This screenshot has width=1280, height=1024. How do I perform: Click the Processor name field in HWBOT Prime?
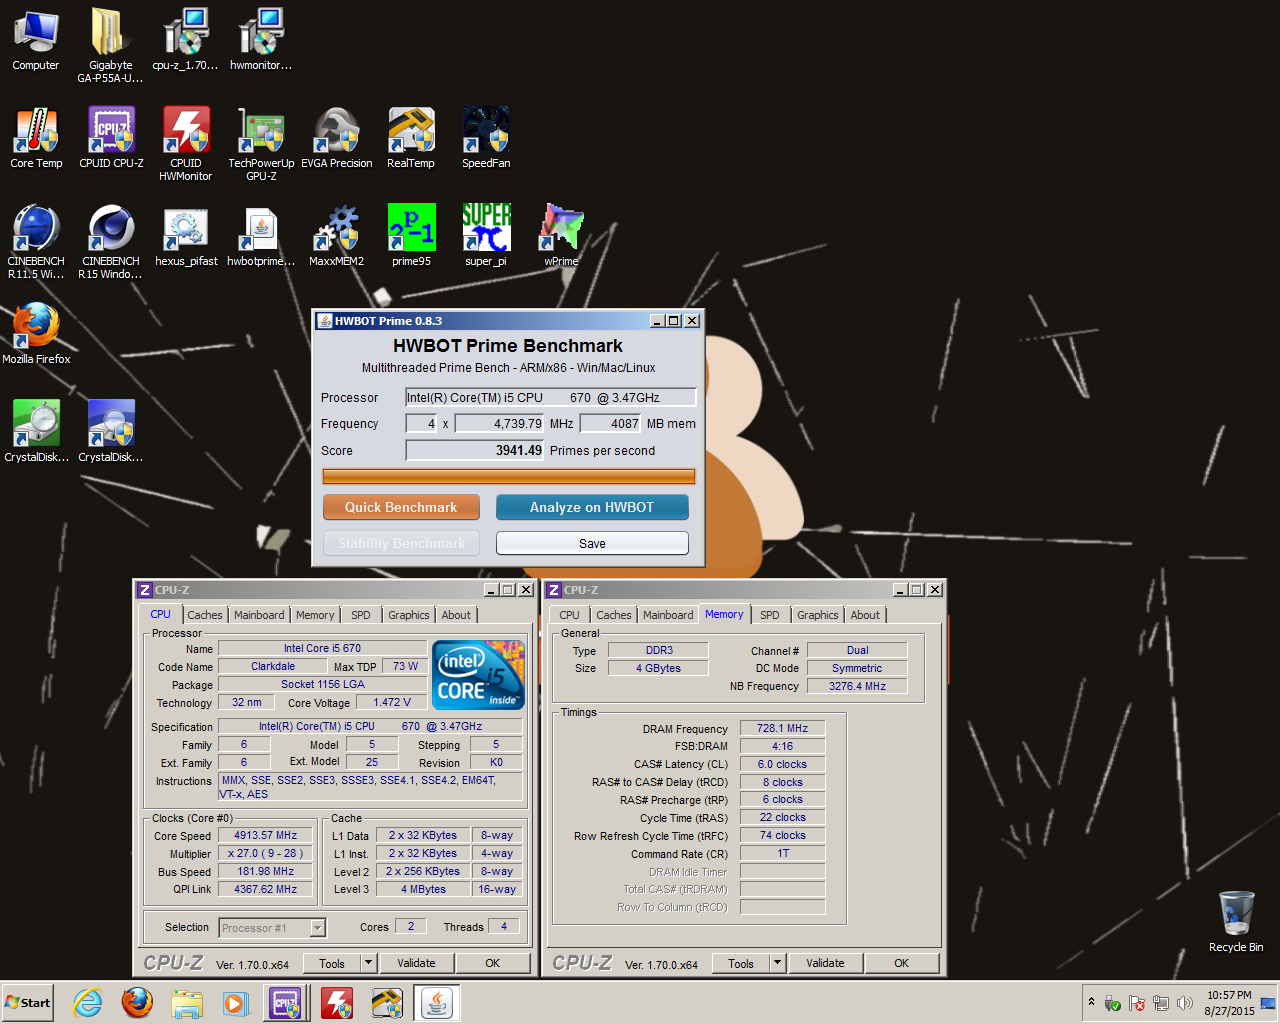[x=550, y=397]
